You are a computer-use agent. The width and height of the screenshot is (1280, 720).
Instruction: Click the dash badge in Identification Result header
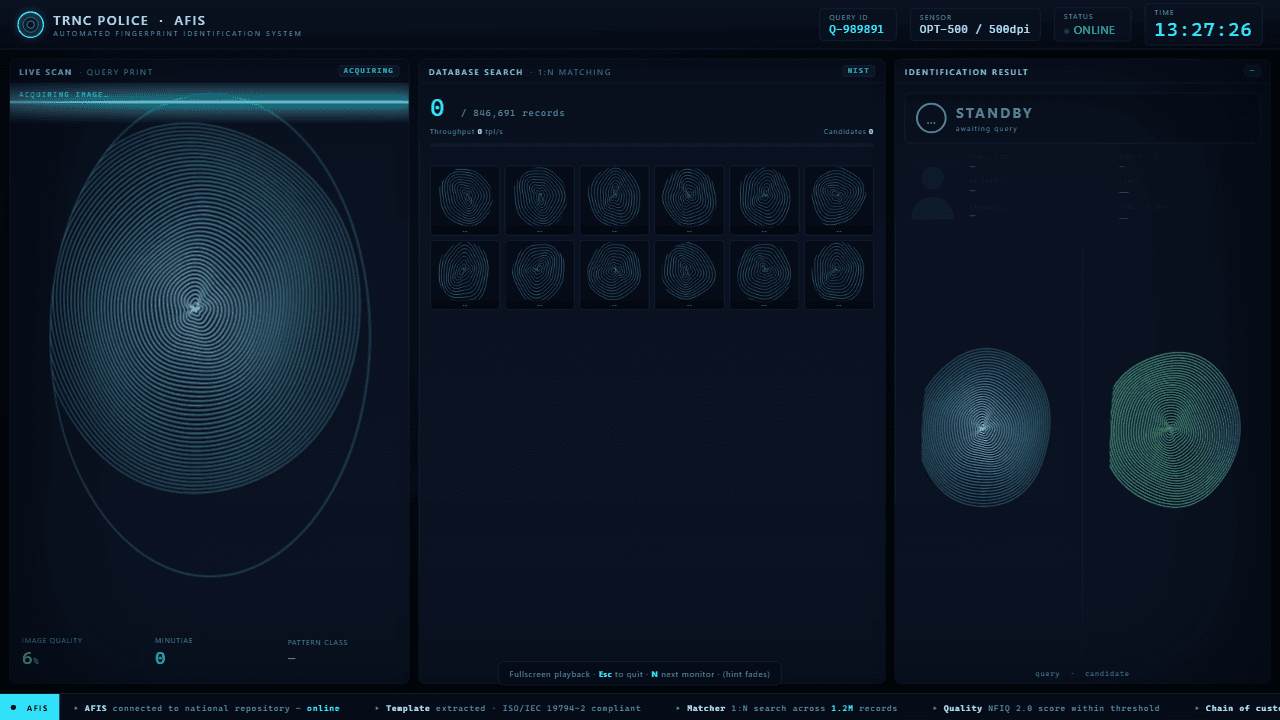click(1252, 71)
